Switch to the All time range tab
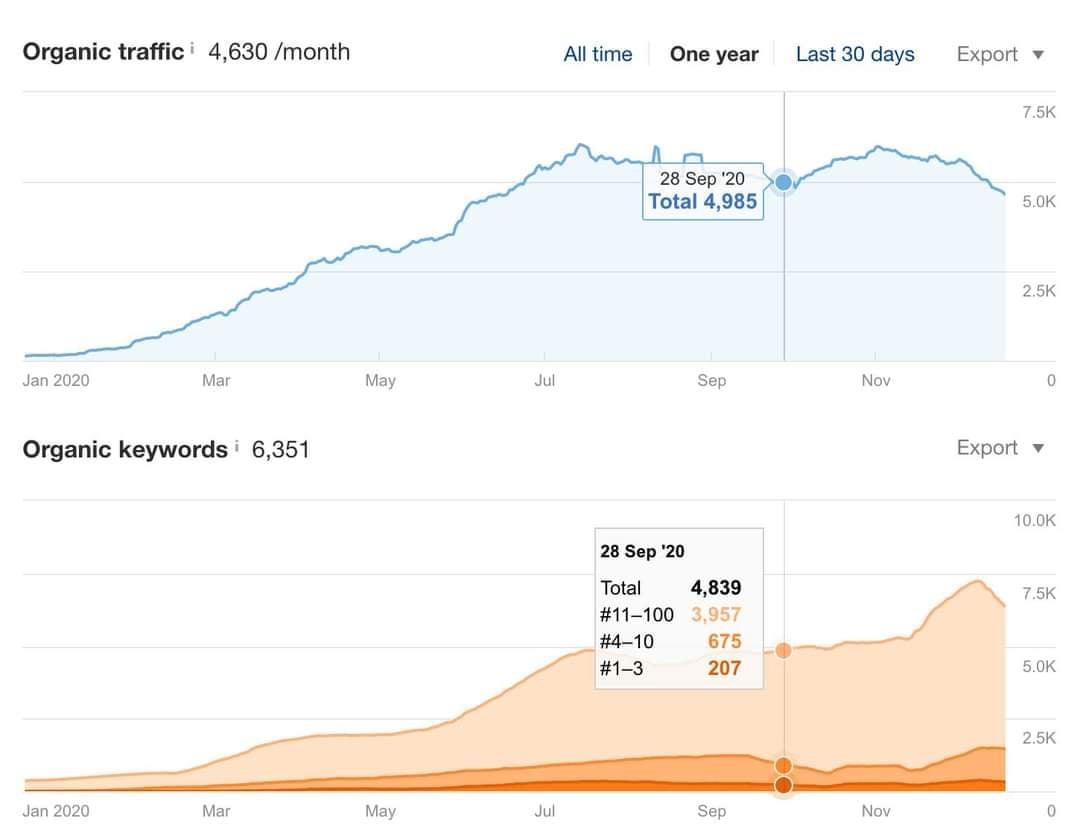The width and height of the screenshot is (1080, 827). (597, 54)
